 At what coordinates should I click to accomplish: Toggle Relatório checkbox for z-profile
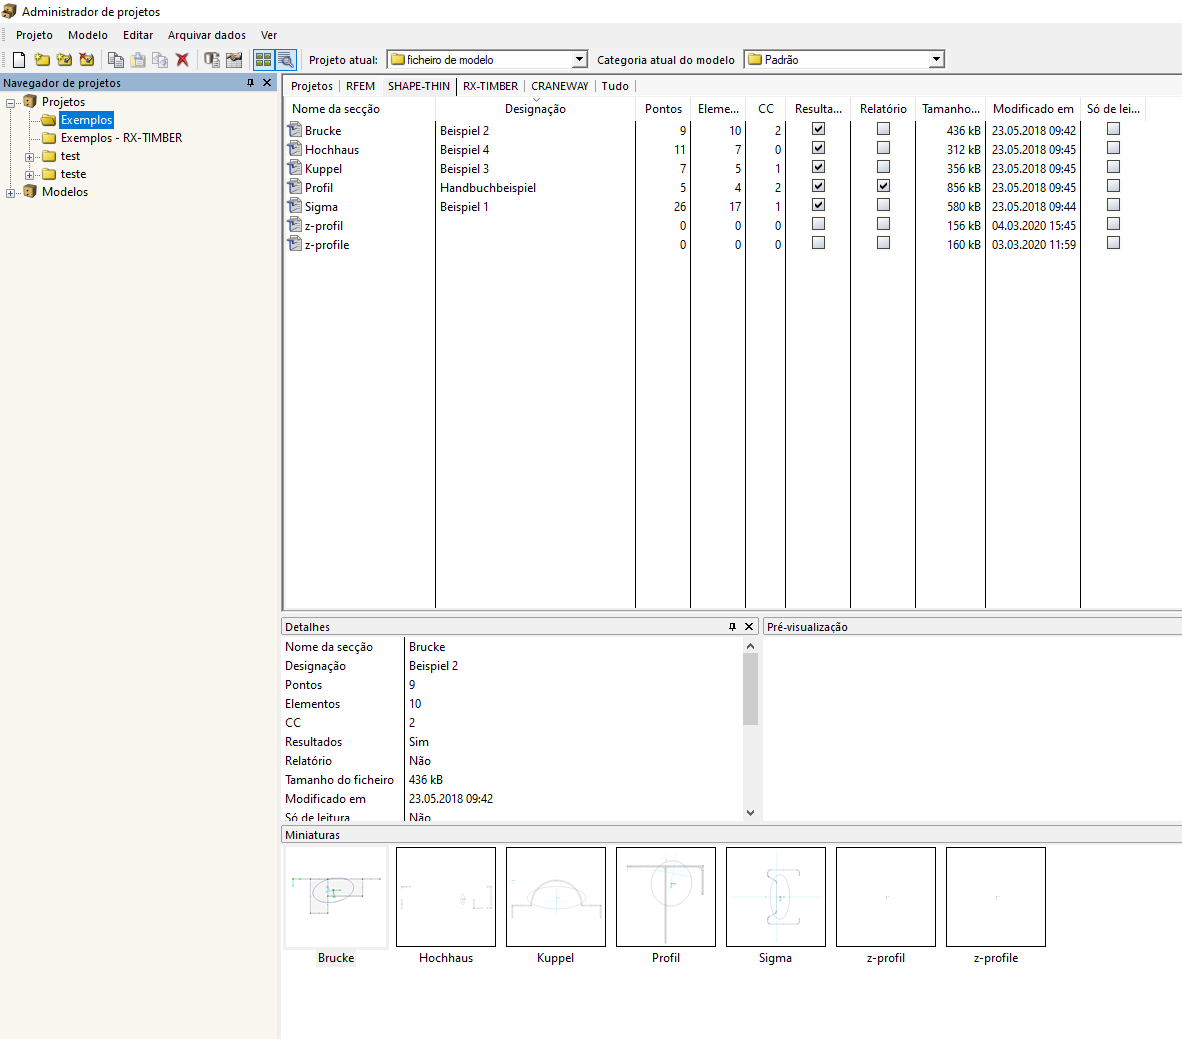[883, 243]
